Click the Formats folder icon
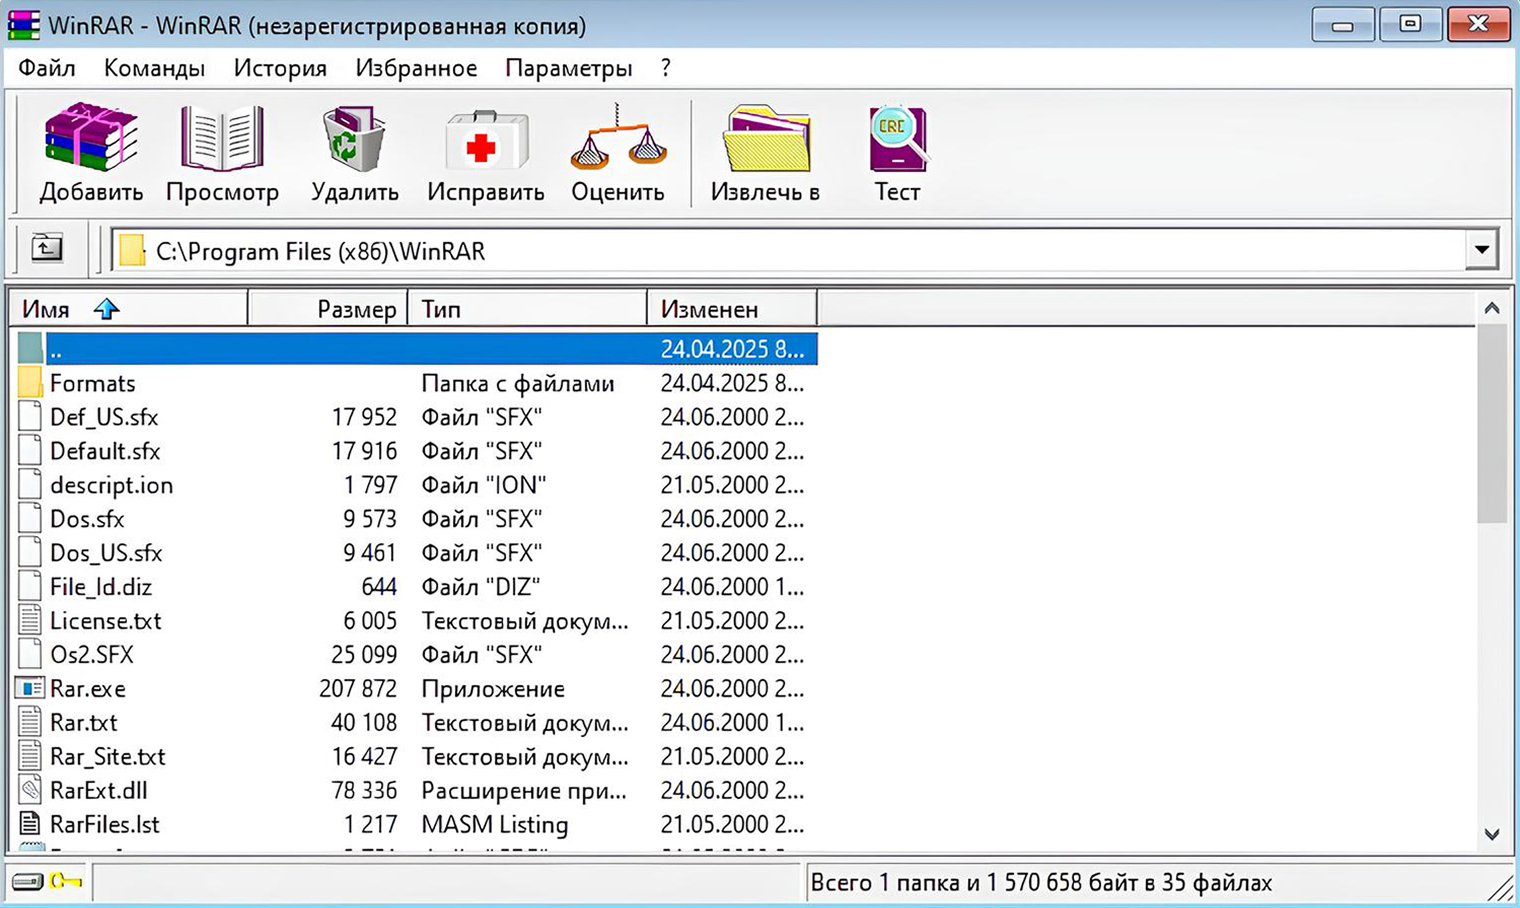The width and height of the screenshot is (1520, 908). click(x=30, y=383)
